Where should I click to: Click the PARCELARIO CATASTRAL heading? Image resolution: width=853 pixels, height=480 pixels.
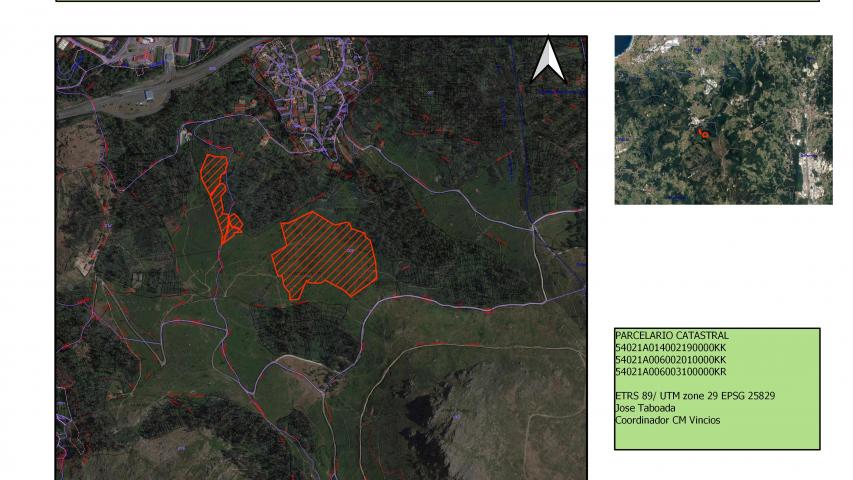(671, 336)
